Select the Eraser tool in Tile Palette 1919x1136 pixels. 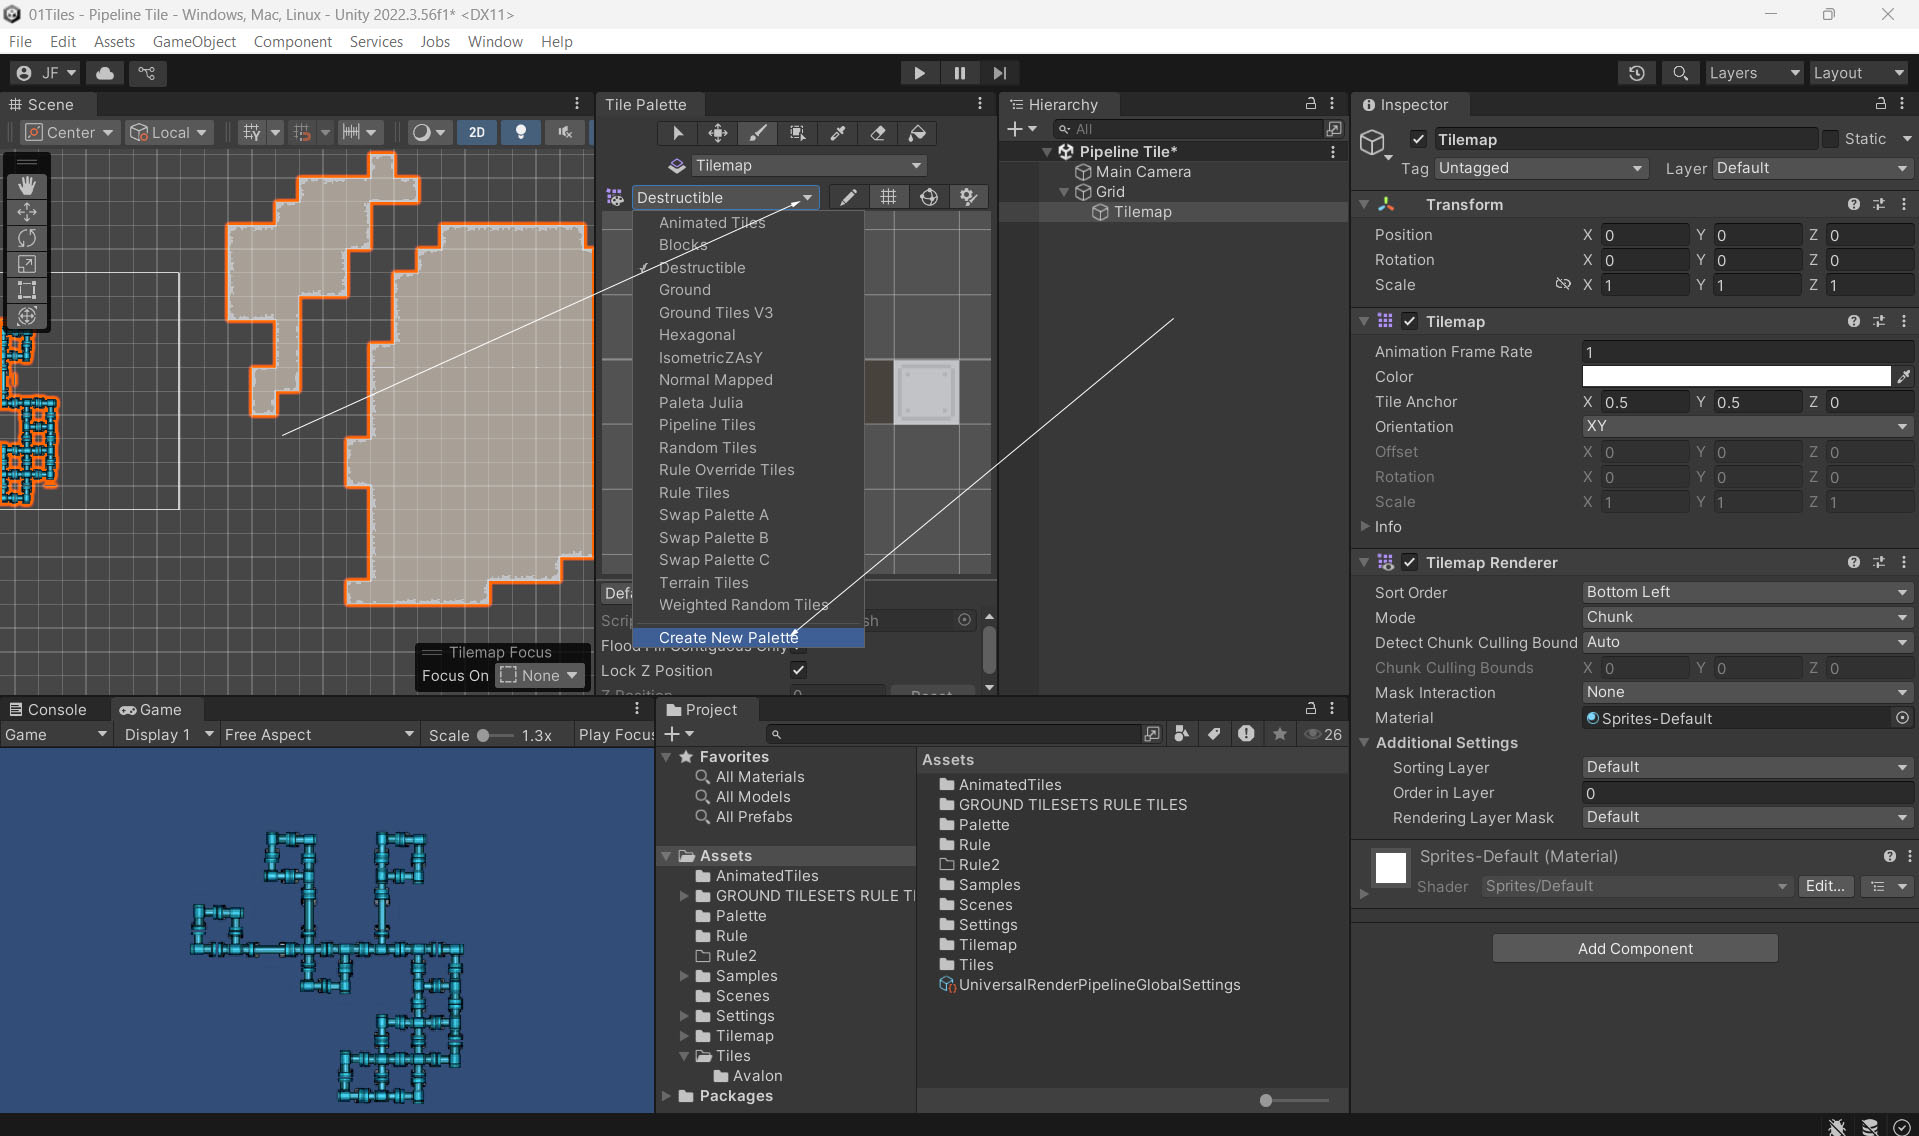click(877, 133)
